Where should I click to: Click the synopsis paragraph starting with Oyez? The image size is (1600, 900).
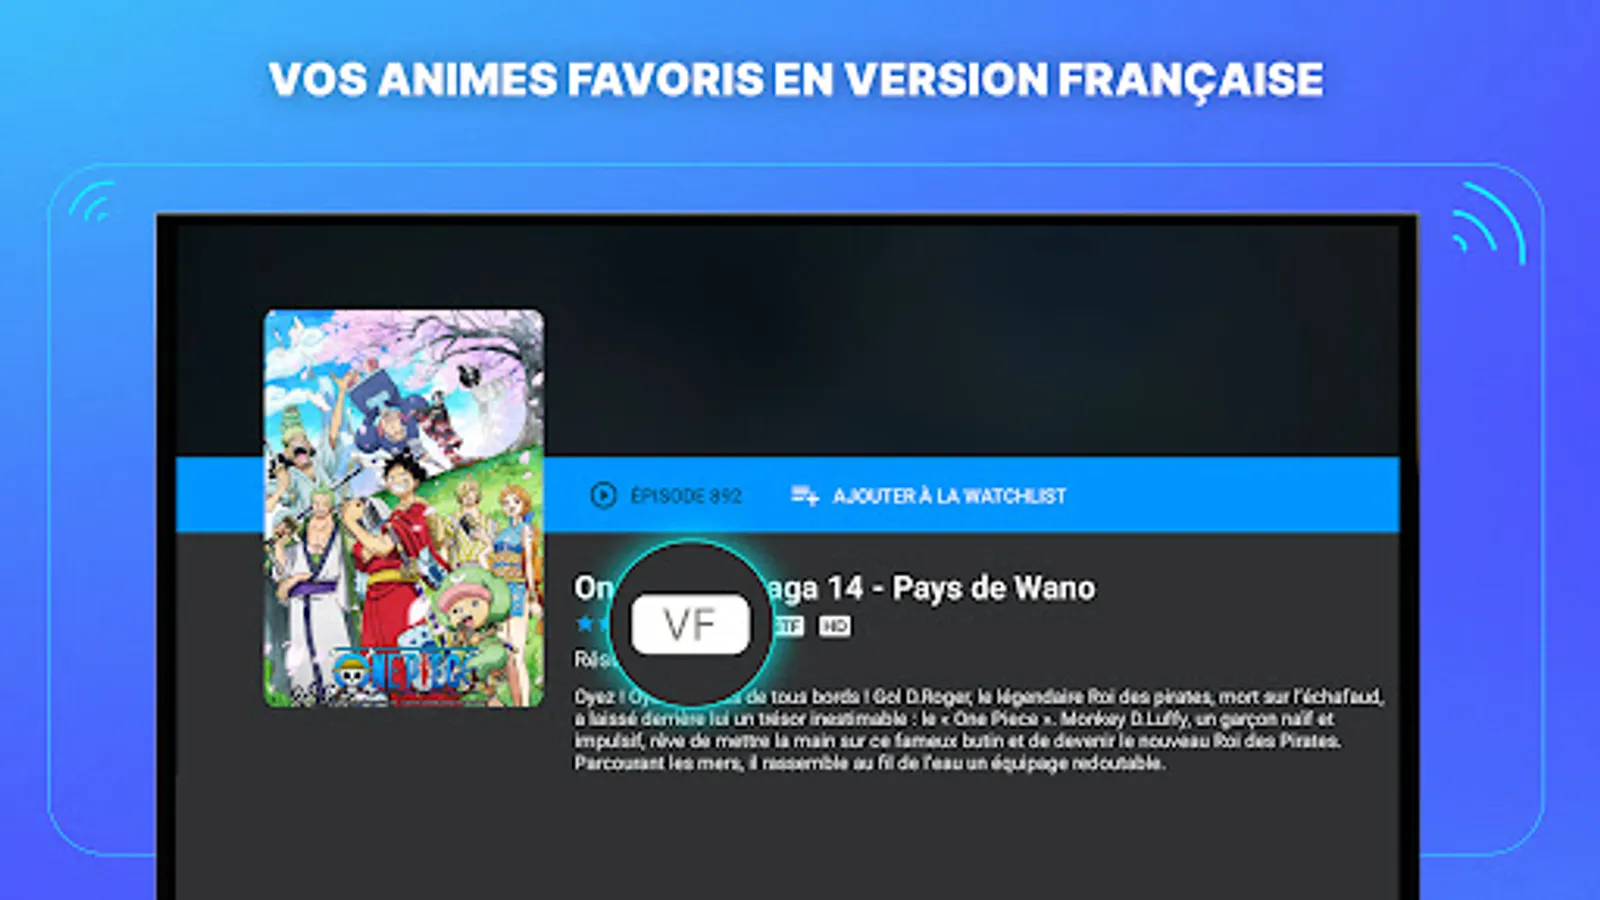point(978,729)
